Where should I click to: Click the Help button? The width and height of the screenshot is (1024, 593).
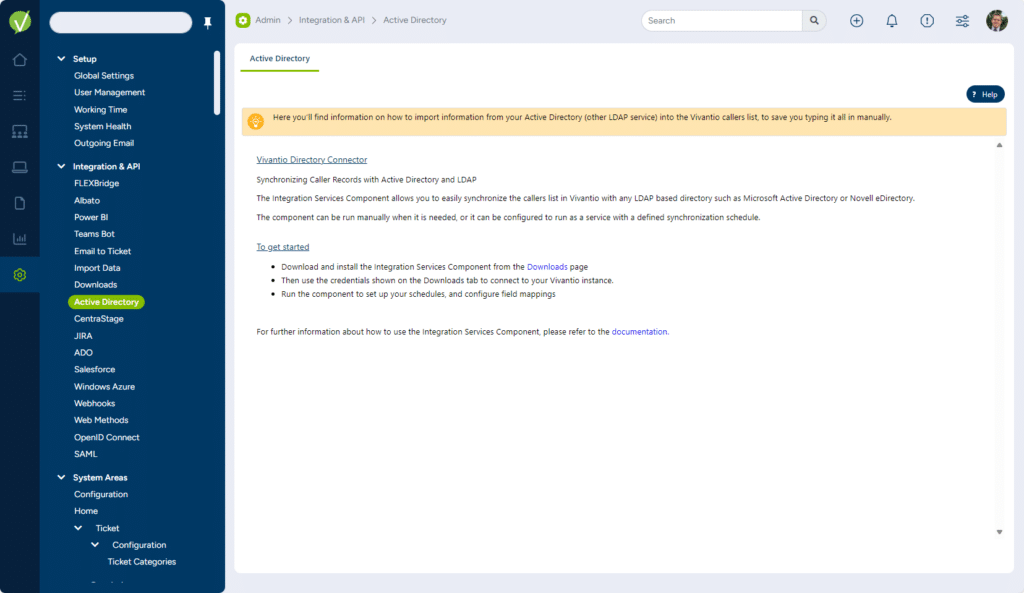point(984,94)
